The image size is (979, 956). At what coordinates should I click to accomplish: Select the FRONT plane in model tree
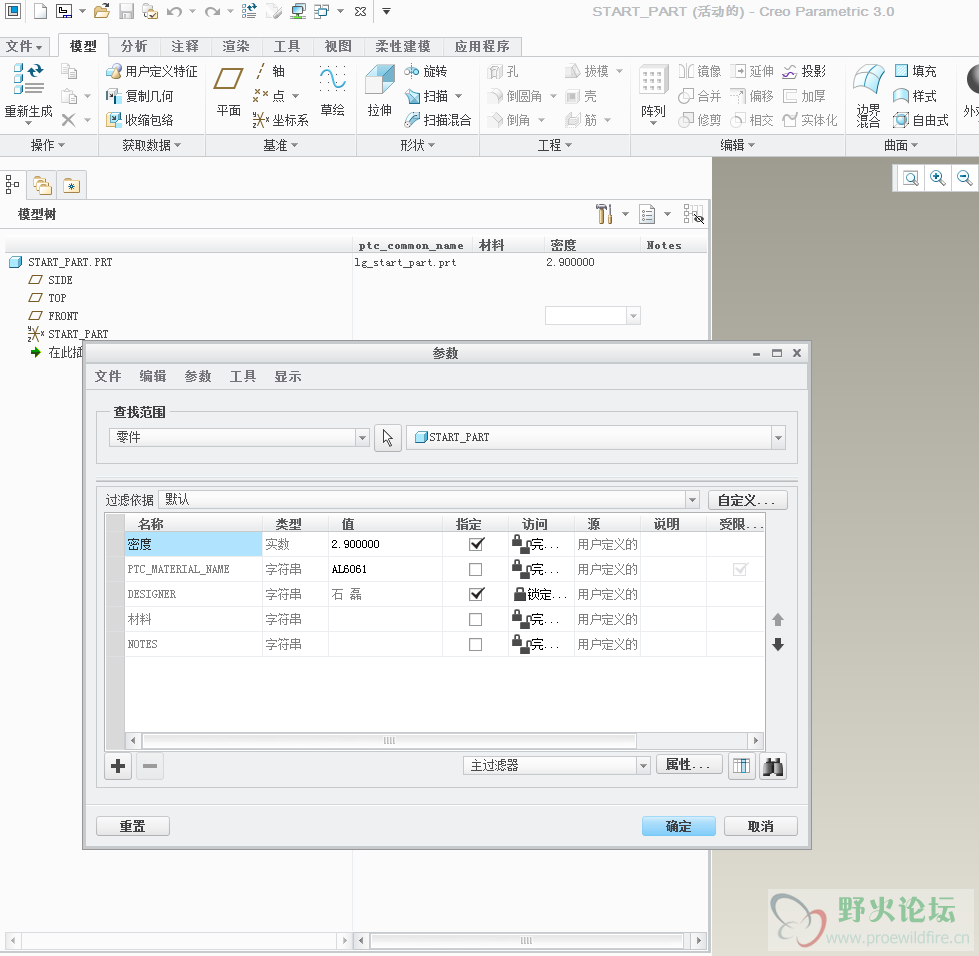click(63, 316)
